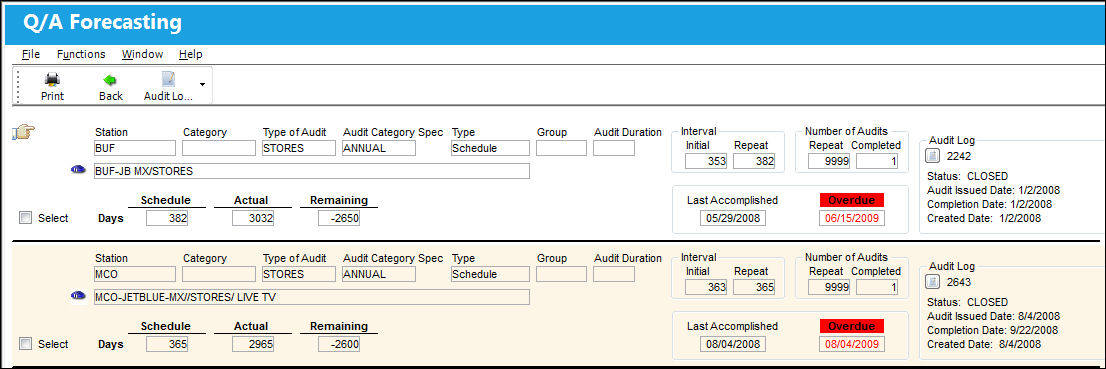This screenshot has width=1106, height=369.
Task: Open audit log document icon 2242
Action: [x=932, y=156]
